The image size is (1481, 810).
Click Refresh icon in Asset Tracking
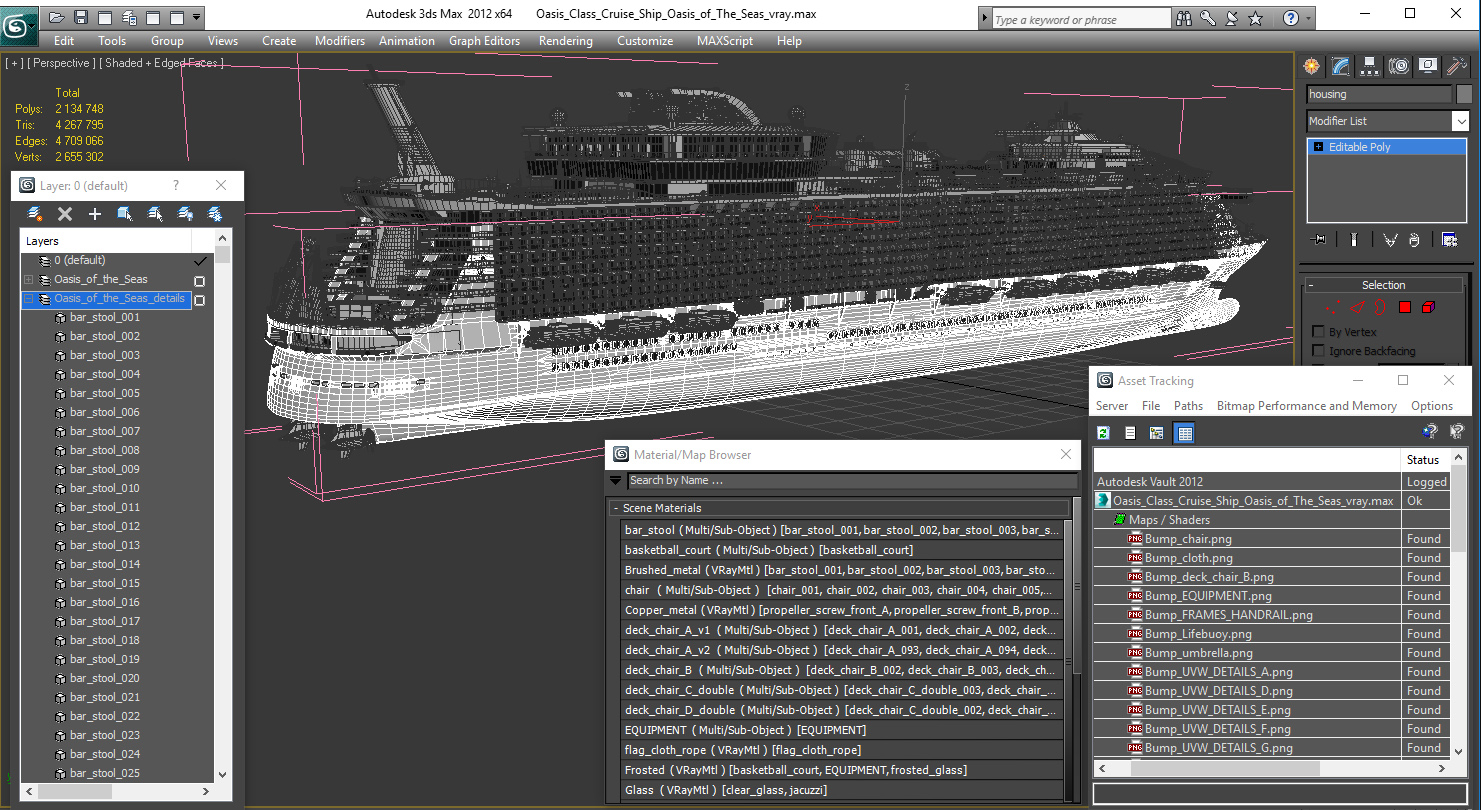point(1104,433)
